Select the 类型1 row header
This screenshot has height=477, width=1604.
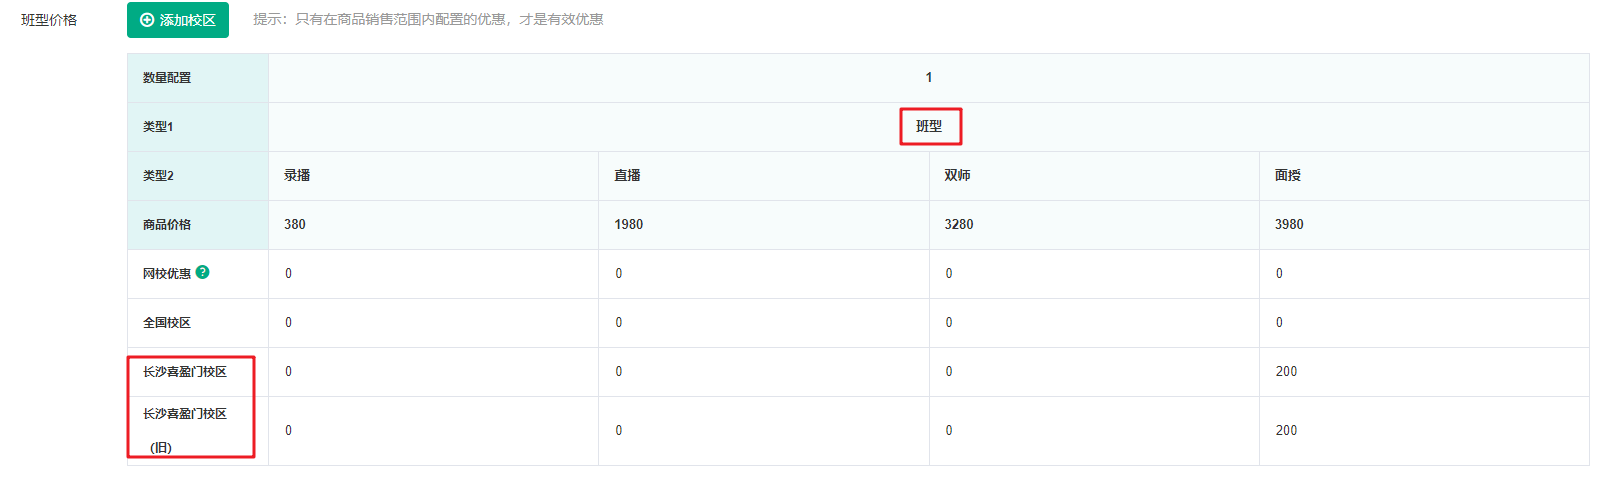(x=198, y=127)
